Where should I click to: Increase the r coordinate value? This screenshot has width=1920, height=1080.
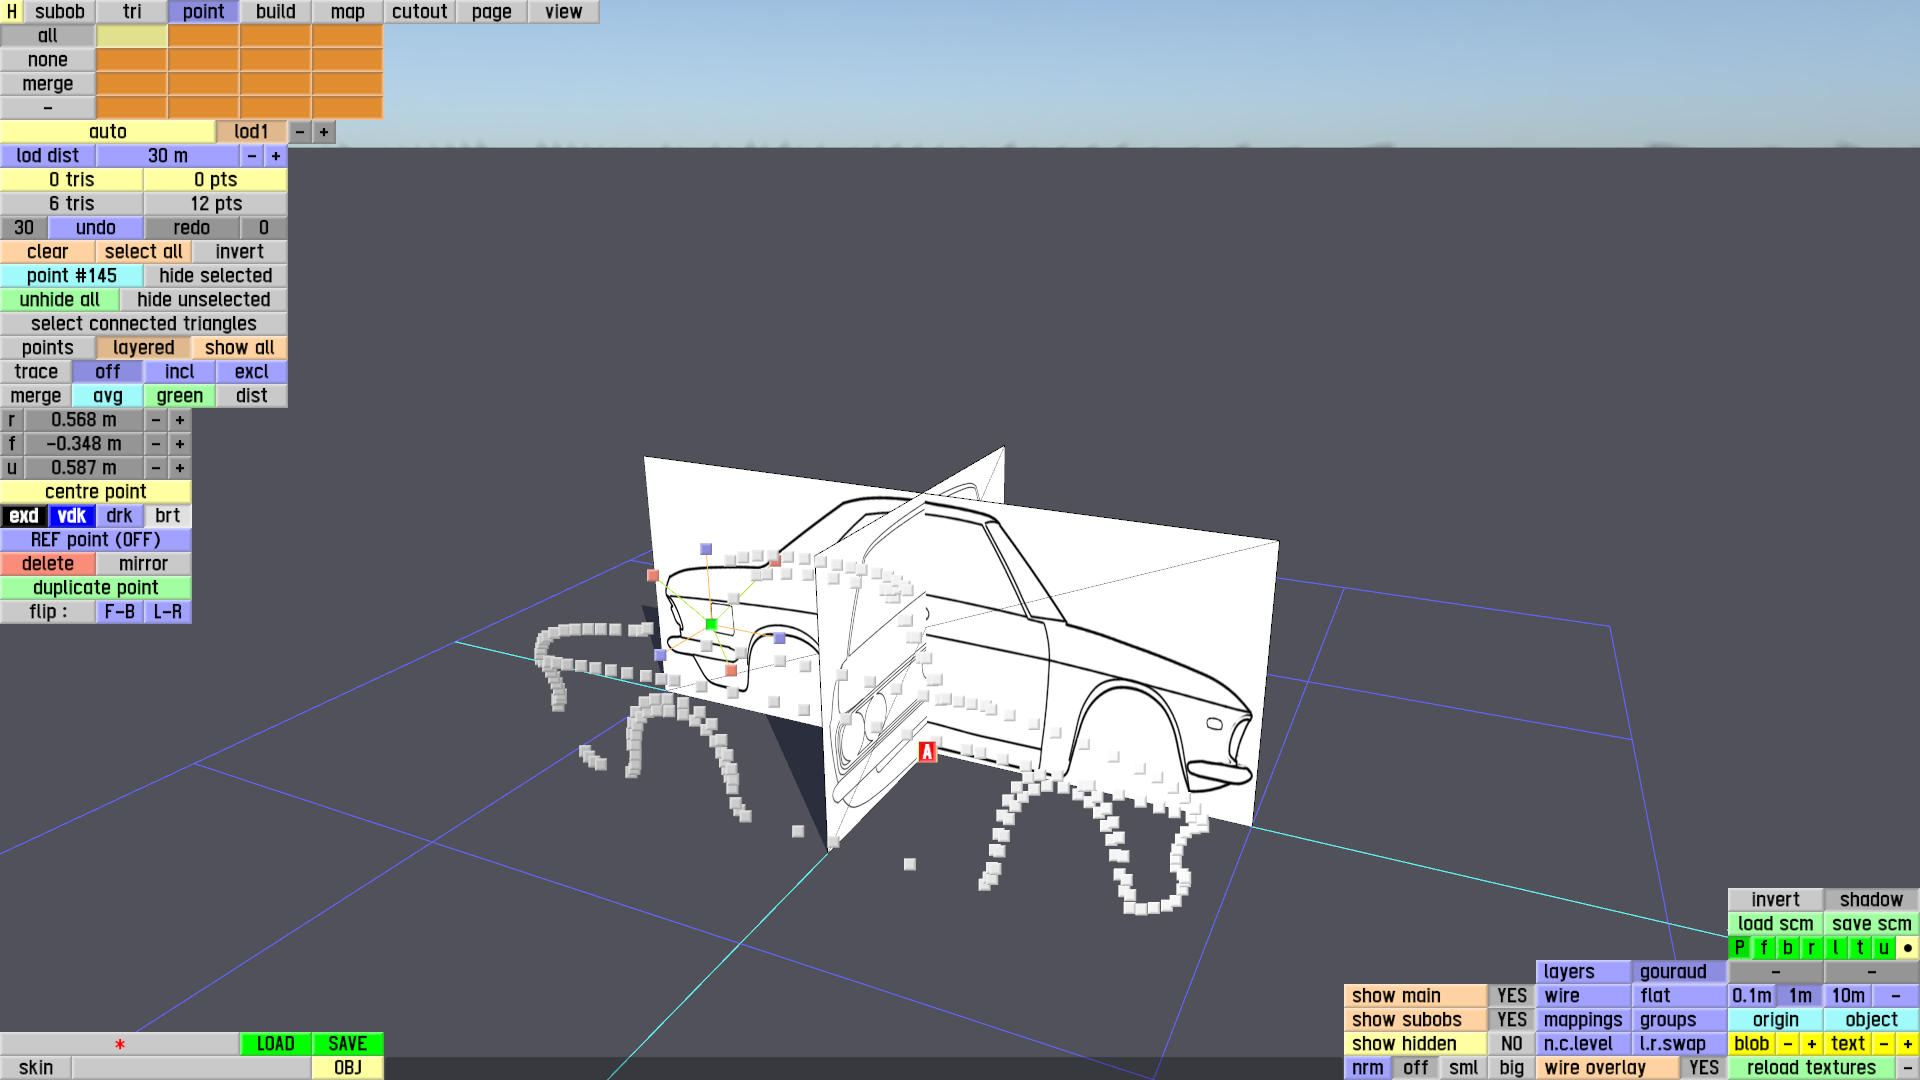point(180,420)
